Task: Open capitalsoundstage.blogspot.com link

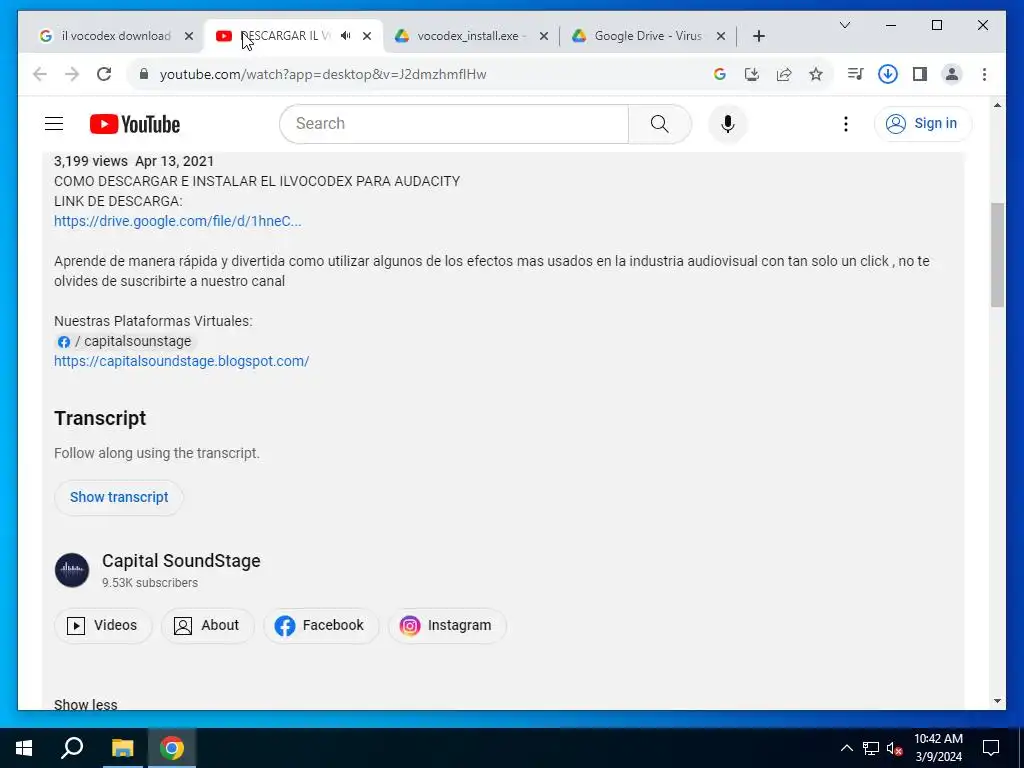Action: coord(182,361)
